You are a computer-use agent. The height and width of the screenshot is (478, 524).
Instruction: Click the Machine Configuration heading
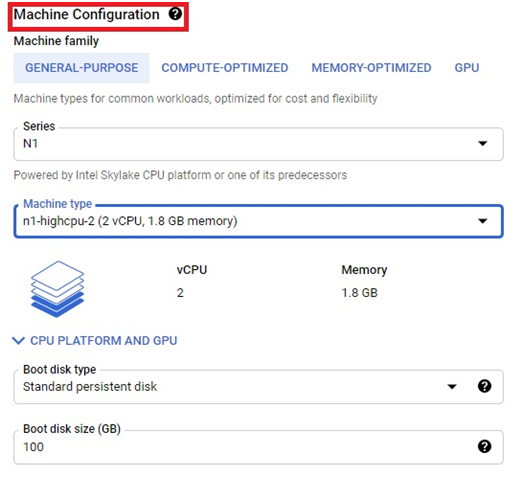(87, 14)
